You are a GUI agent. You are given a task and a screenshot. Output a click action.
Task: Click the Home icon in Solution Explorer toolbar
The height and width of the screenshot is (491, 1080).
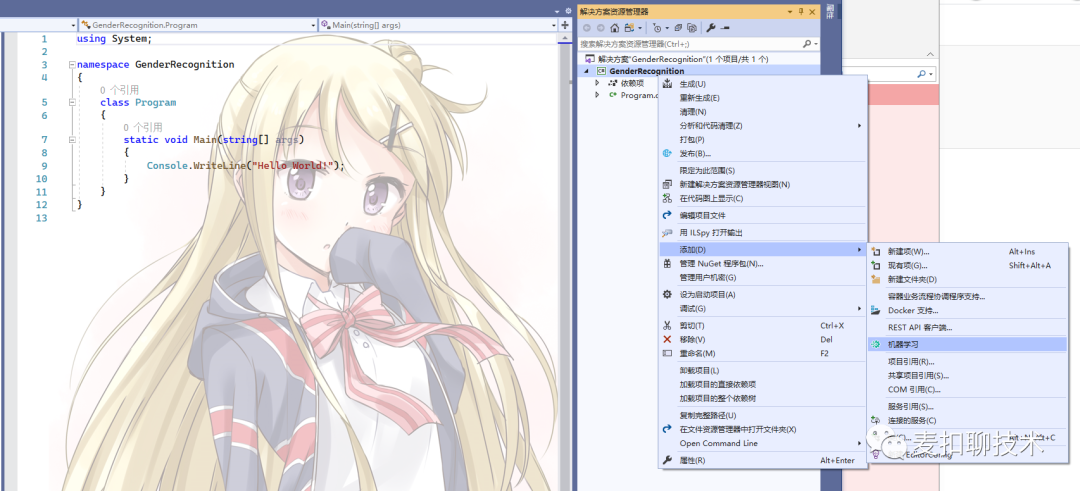(x=615, y=28)
